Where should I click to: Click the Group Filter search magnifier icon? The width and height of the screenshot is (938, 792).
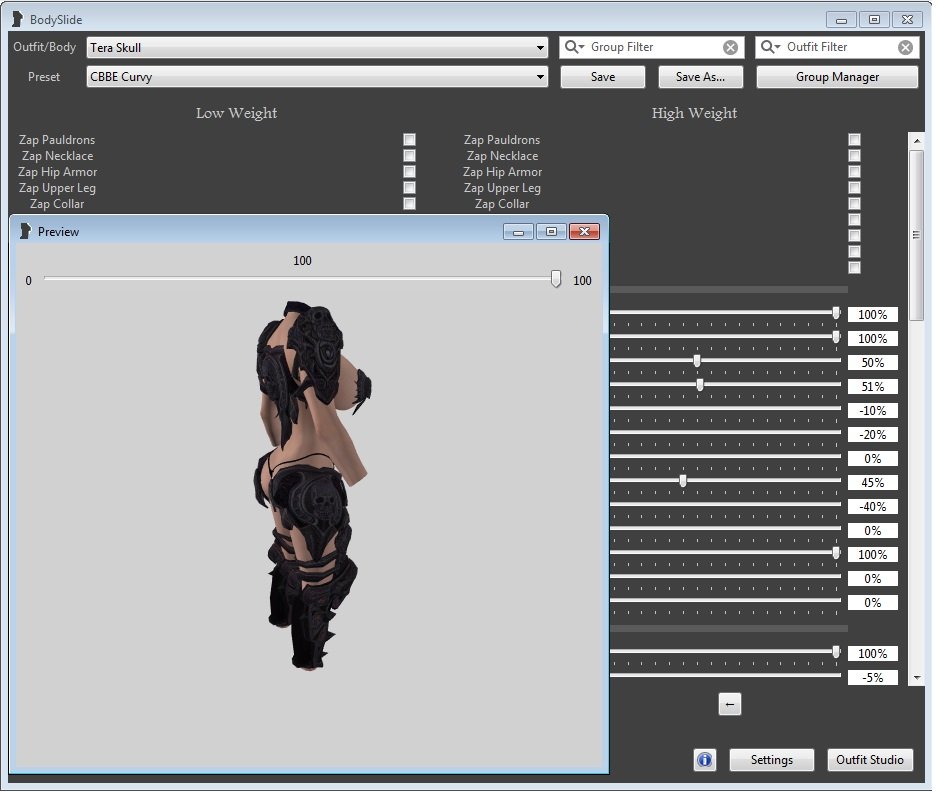575,47
